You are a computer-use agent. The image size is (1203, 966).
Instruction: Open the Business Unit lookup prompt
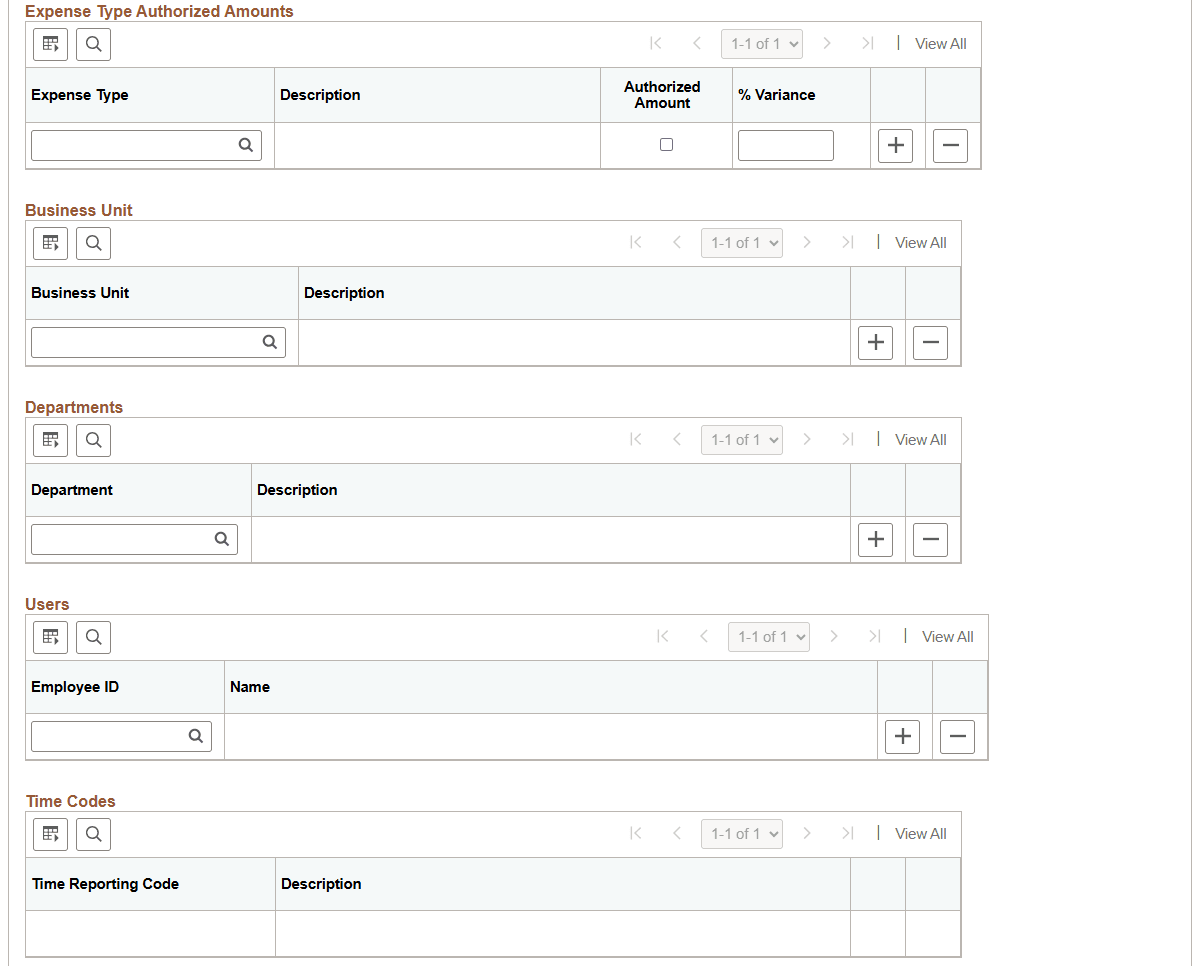click(x=269, y=342)
